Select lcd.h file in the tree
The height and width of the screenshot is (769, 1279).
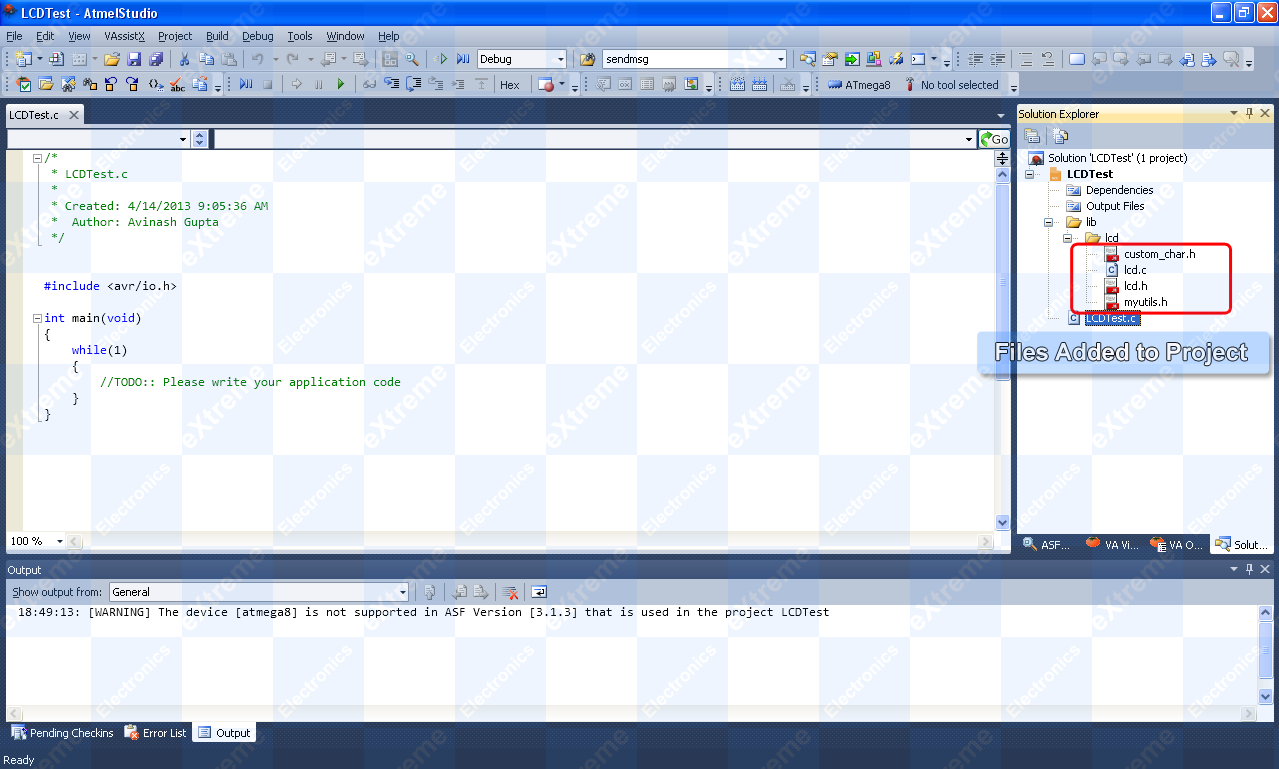[1135, 286]
